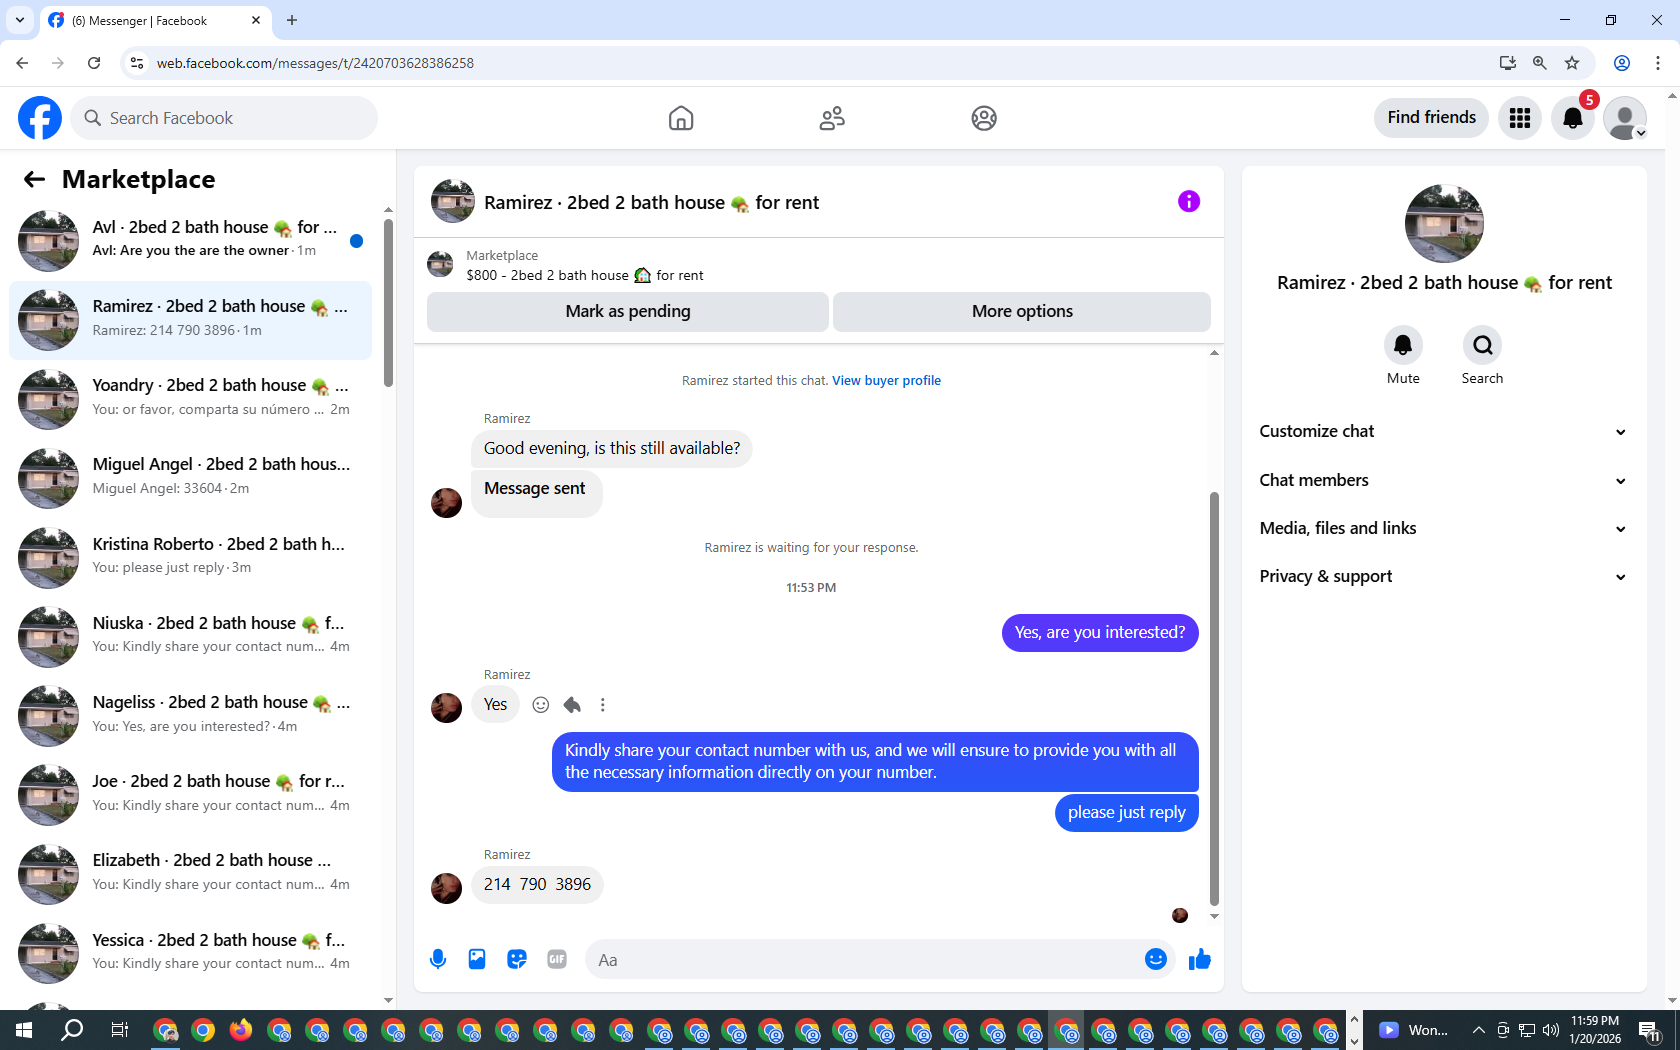Click the Find friends button
The width and height of the screenshot is (1680, 1050).
pos(1431,118)
